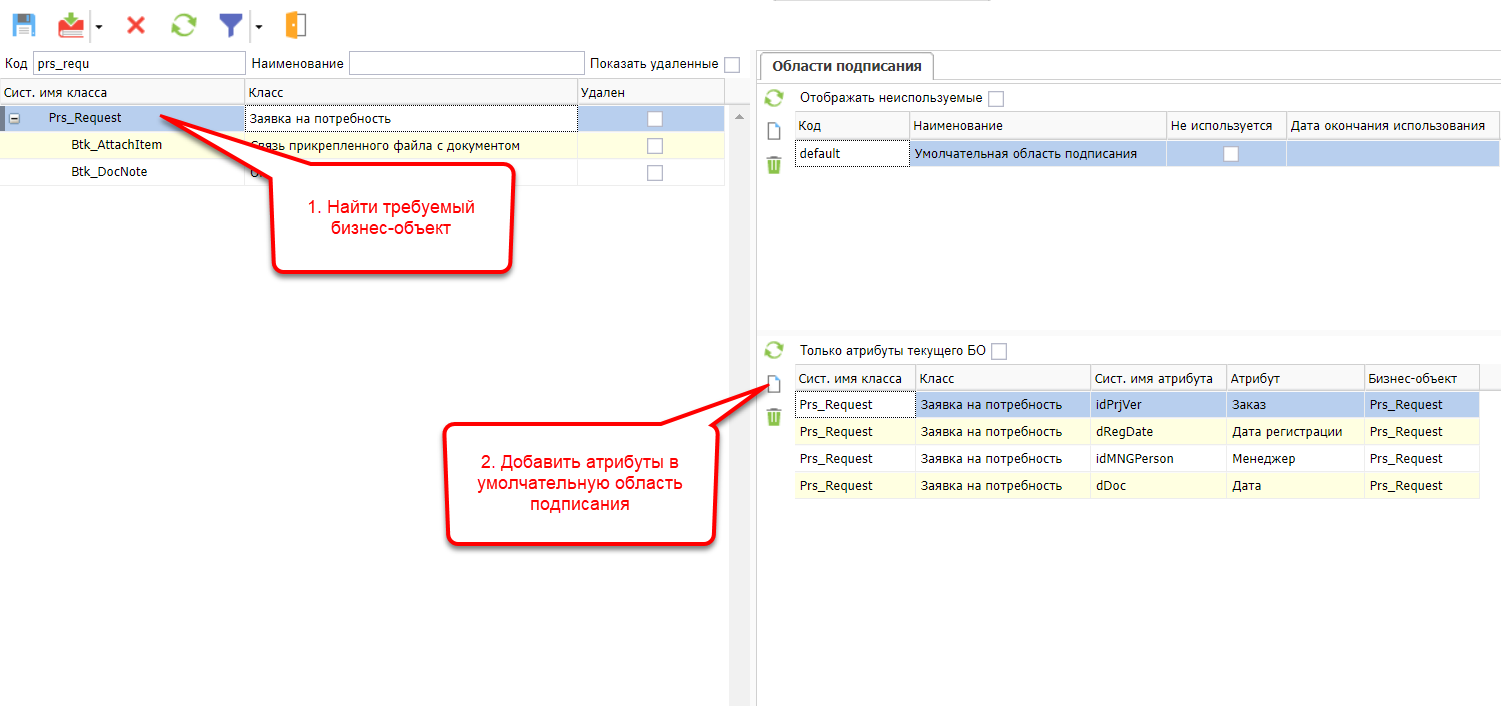Add new attribute with blank page icon

click(774, 384)
